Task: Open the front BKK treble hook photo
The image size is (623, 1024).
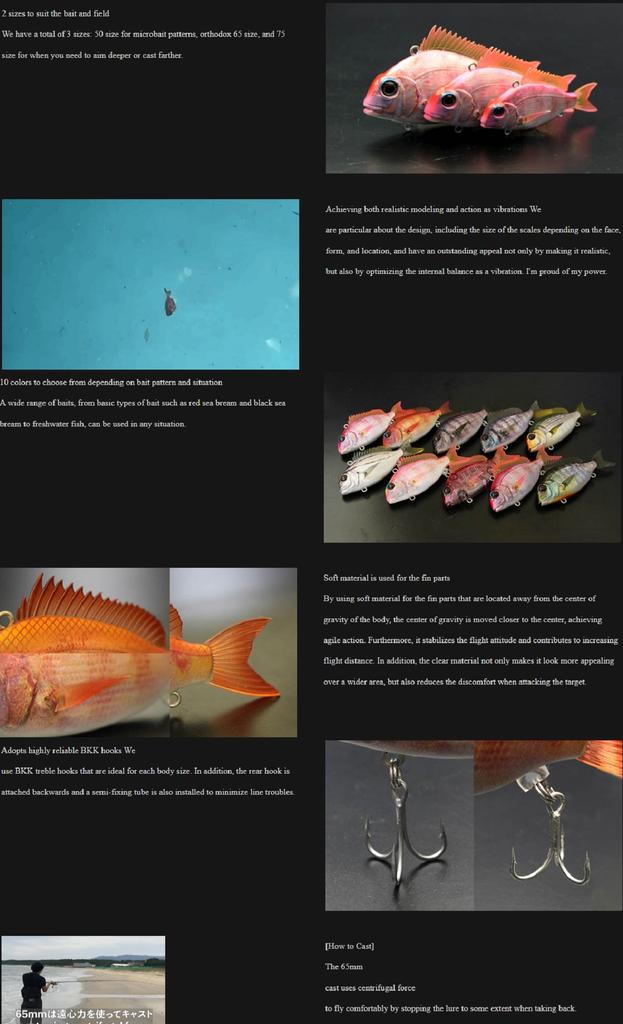Action: coord(399,825)
